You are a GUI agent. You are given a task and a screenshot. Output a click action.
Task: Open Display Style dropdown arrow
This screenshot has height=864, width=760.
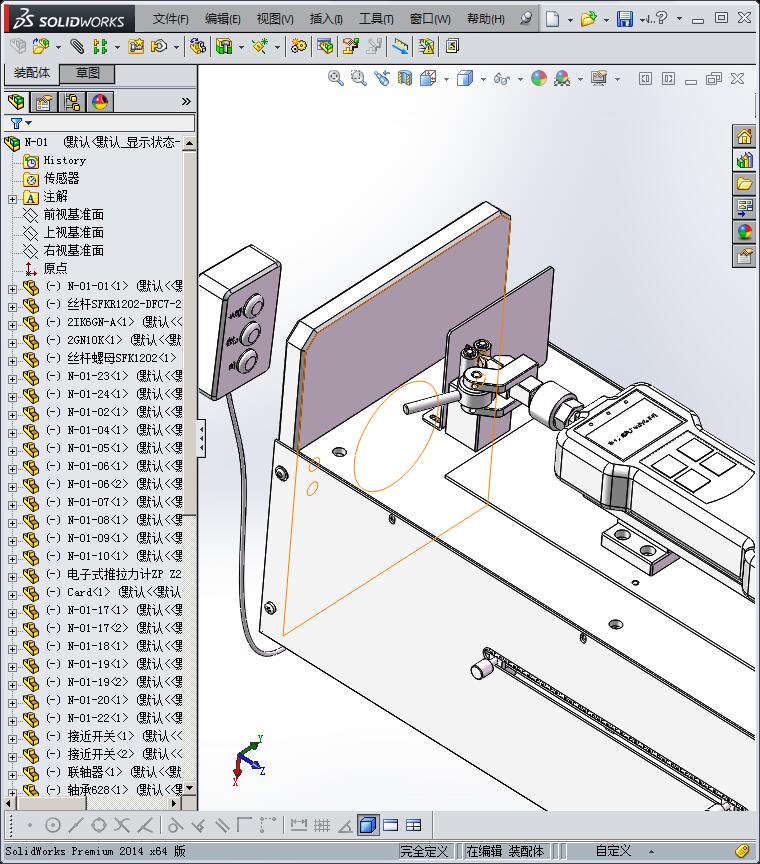483,79
